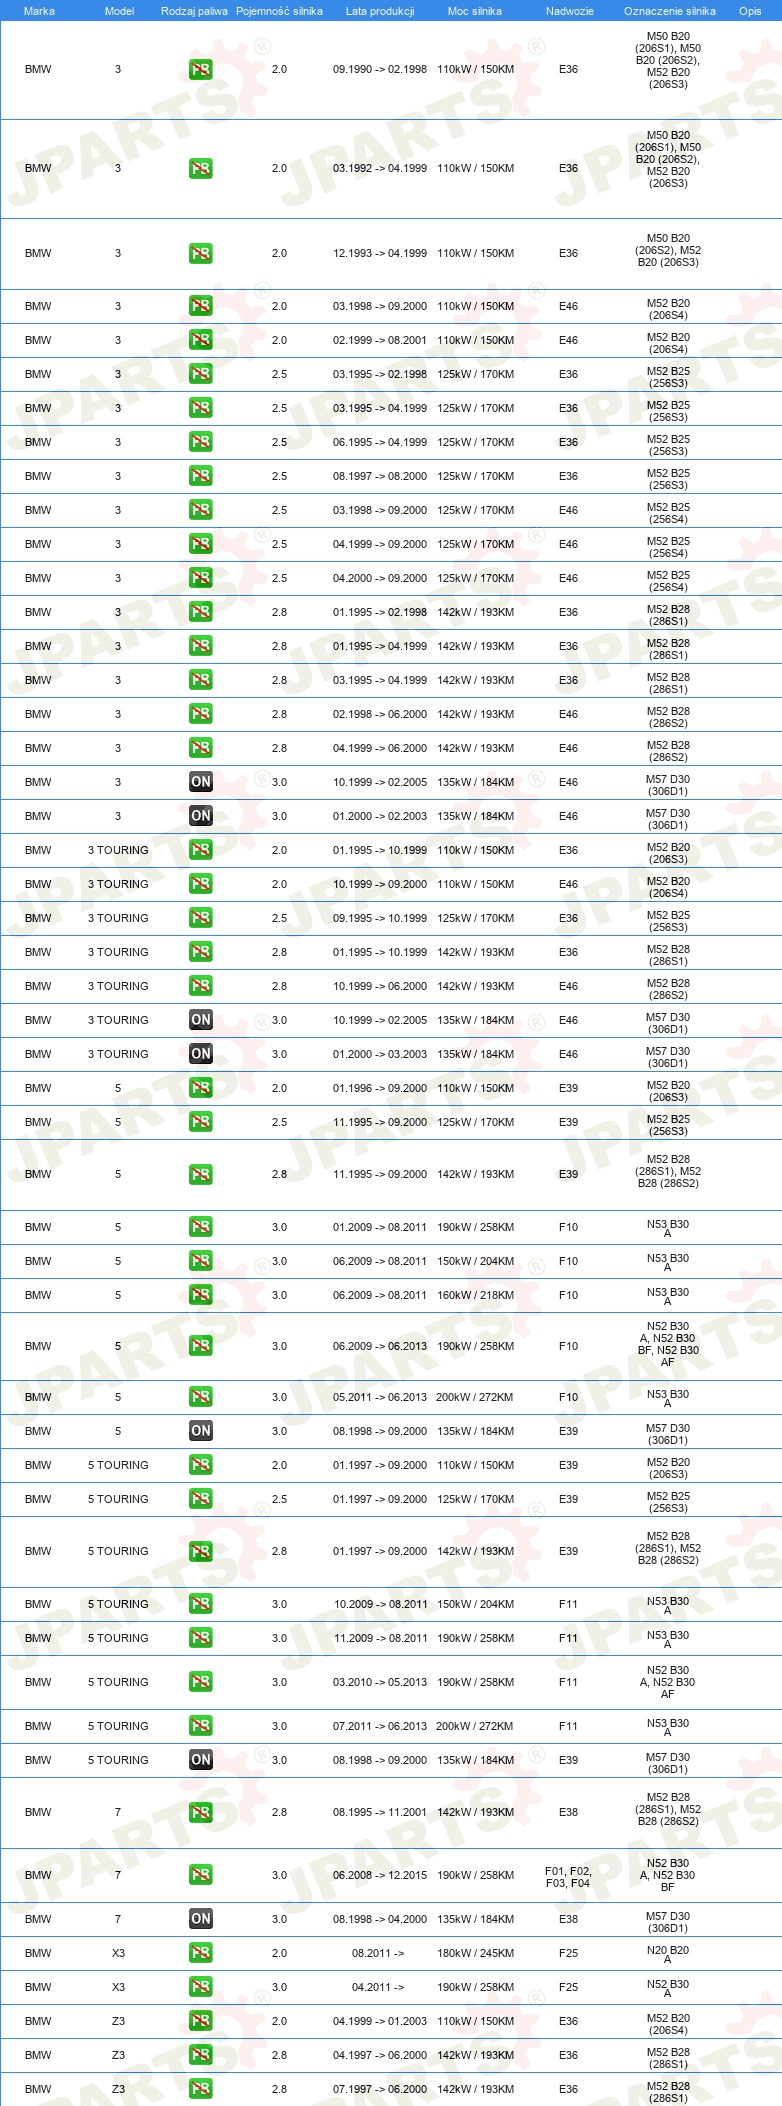Select the date cell 04.1997 -> 06.2000
The height and width of the screenshot is (2106, 782).
coord(380,2056)
